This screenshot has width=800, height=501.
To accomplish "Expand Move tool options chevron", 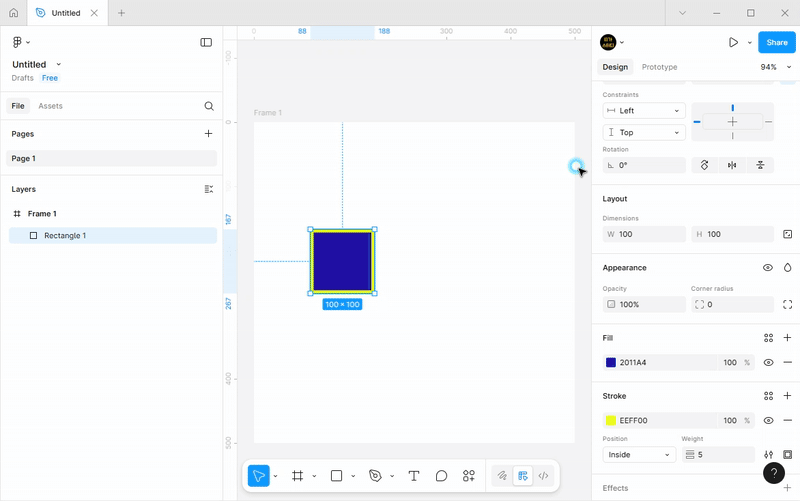I will pos(276,476).
